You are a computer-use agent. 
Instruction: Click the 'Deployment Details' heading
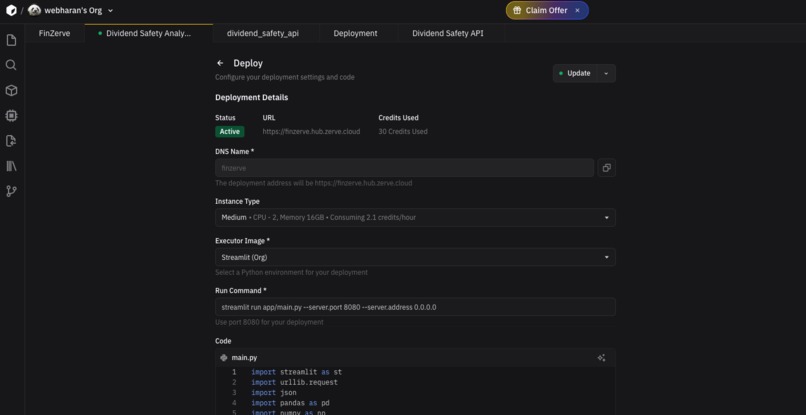pyautogui.click(x=251, y=97)
